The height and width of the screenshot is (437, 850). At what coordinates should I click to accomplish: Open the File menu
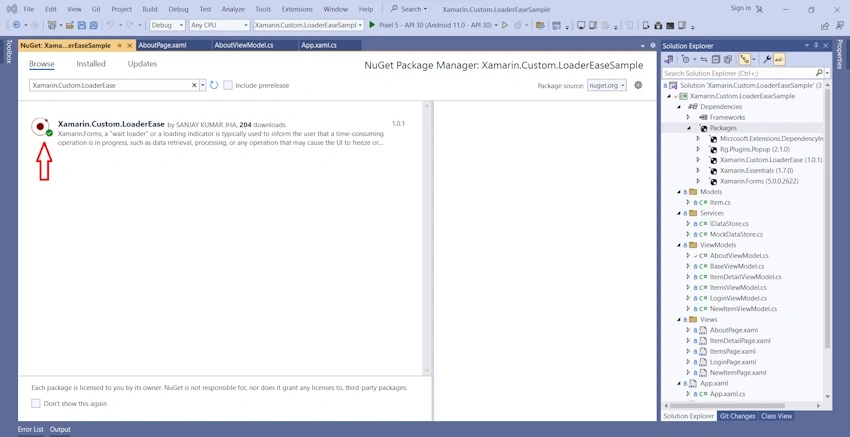(29, 9)
